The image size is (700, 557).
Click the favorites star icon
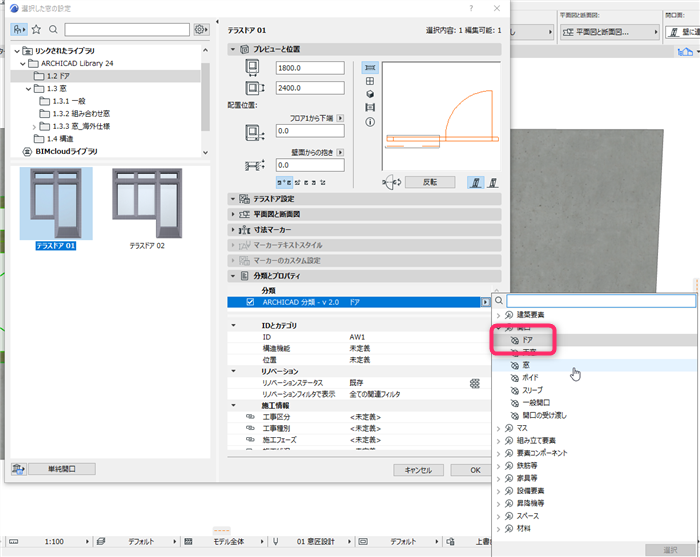click(36, 29)
